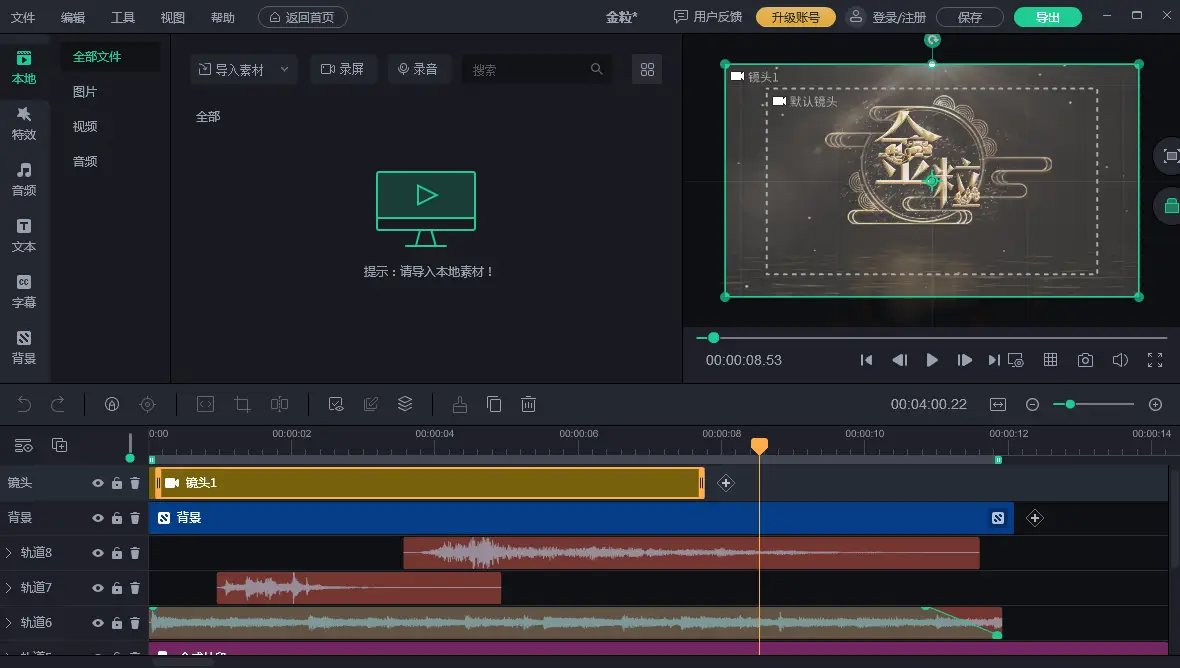The height and width of the screenshot is (668, 1180).
Task: Hide the 镜头 track with eye icon
Action: coord(98,483)
